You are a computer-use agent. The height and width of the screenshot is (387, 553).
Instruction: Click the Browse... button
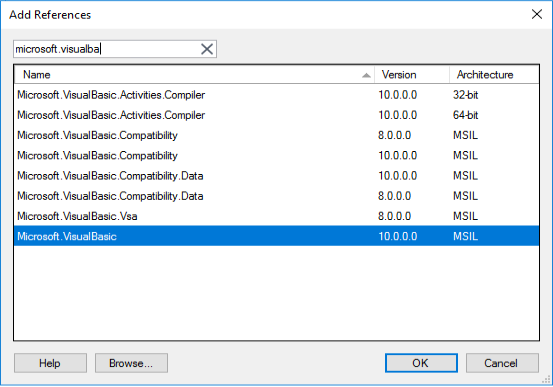pos(131,363)
